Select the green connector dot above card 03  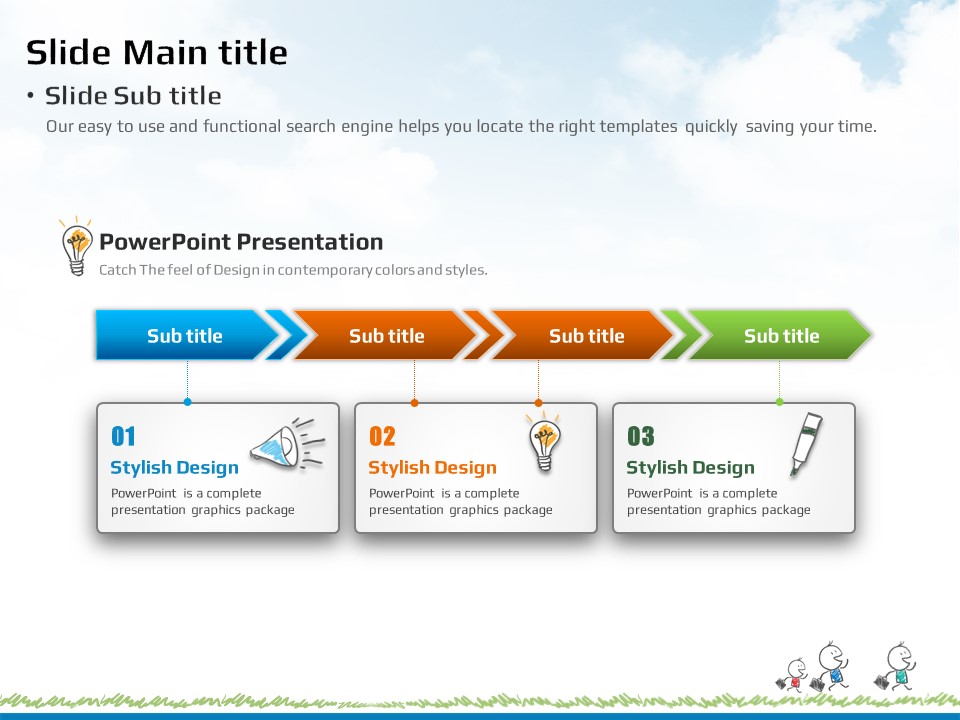tap(780, 402)
